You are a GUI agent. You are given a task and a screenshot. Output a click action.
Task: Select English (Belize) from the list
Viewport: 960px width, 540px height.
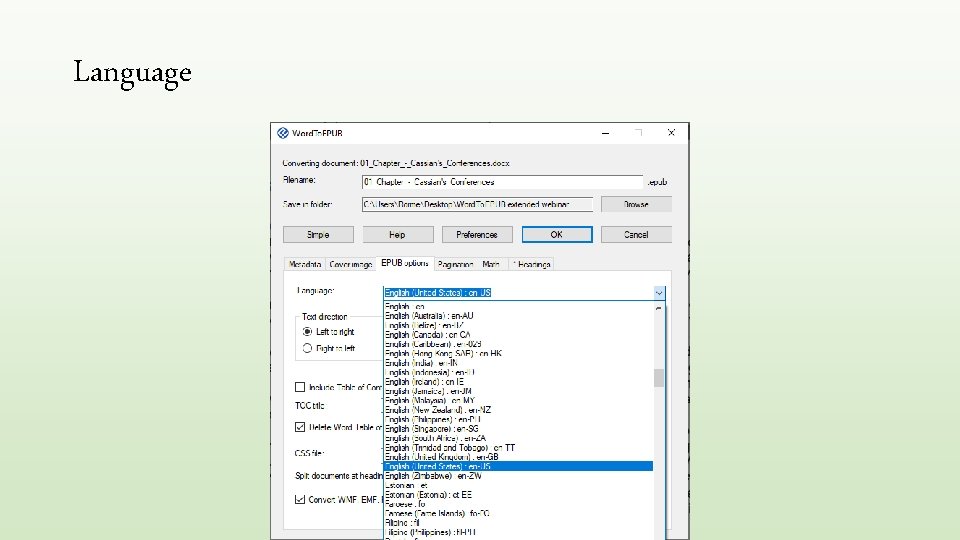518,325
